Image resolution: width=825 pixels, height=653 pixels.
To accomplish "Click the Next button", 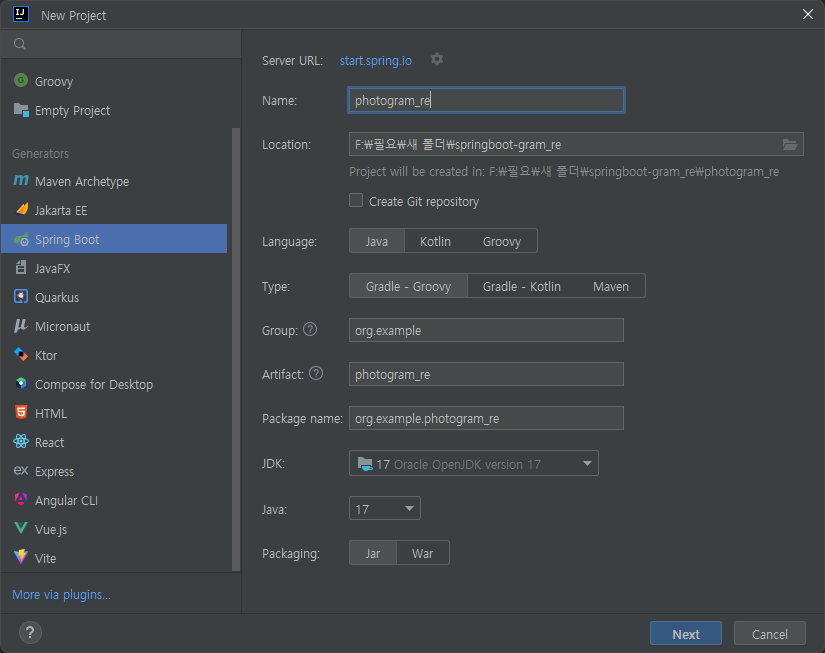I will click(686, 634).
